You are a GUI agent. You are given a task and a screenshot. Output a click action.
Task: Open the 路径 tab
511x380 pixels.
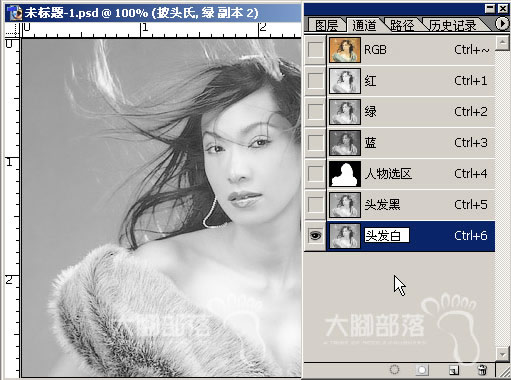pyautogui.click(x=402, y=25)
